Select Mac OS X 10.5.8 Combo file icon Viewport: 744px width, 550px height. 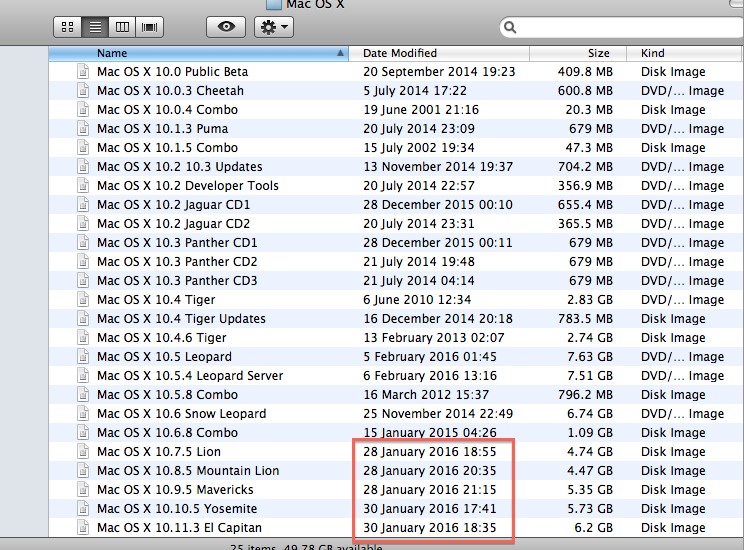83,394
